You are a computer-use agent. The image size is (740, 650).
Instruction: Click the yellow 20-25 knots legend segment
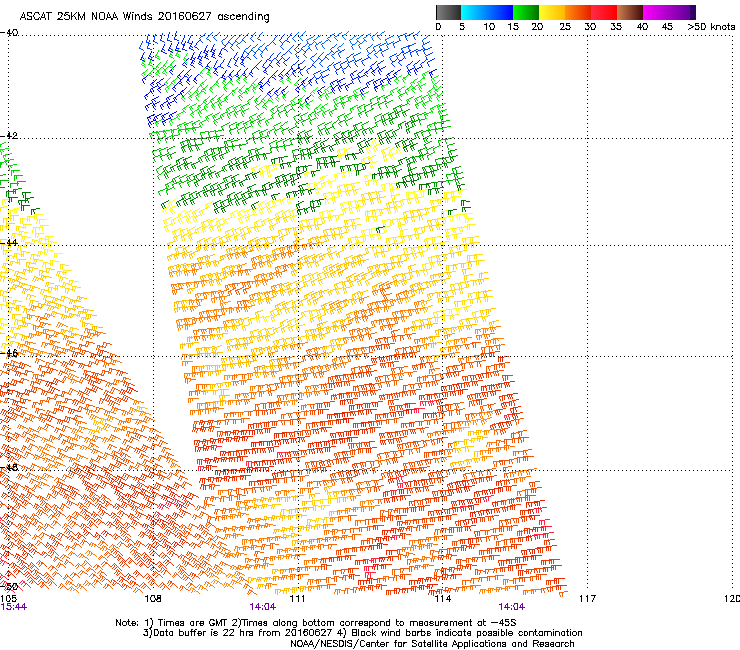click(x=552, y=12)
